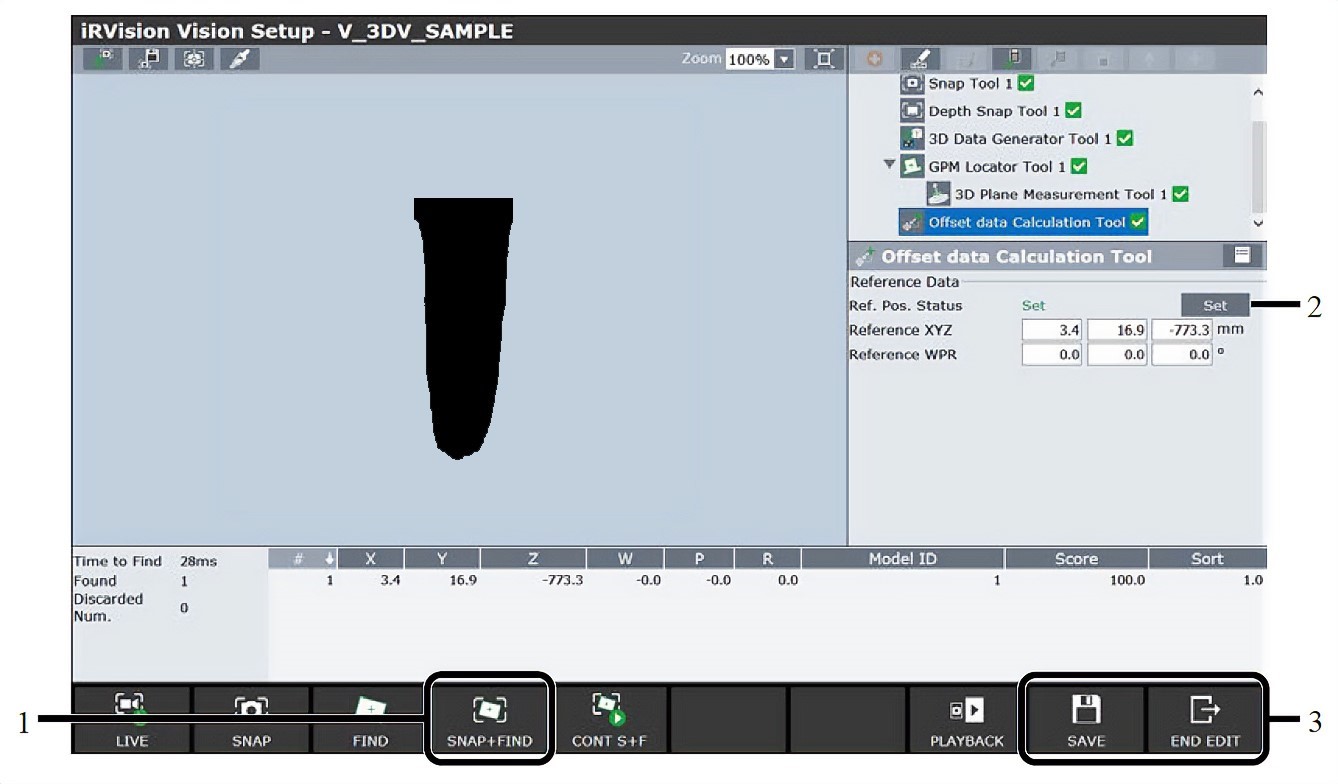The height and width of the screenshot is (784, 1338).
Task: Toggle the Depth Snap Tool 1 checkbox
Action: (x=1073, y=111)
